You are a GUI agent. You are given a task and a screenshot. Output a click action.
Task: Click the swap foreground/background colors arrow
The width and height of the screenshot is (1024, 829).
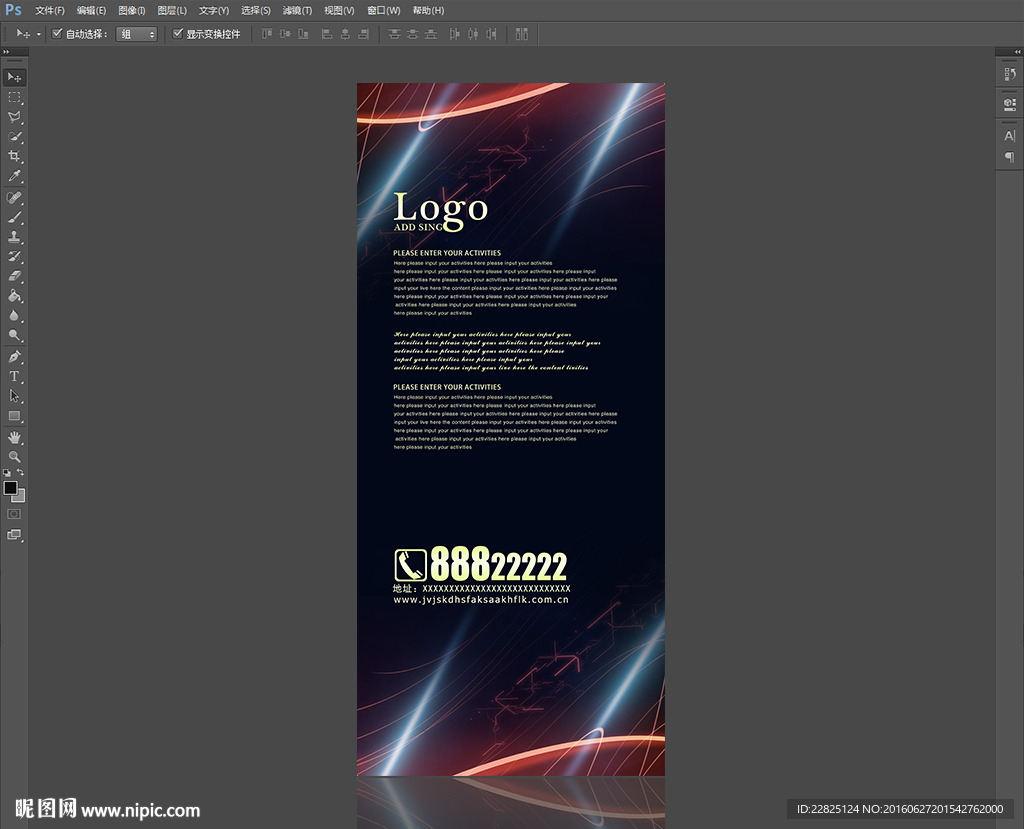tap(21, 472)
